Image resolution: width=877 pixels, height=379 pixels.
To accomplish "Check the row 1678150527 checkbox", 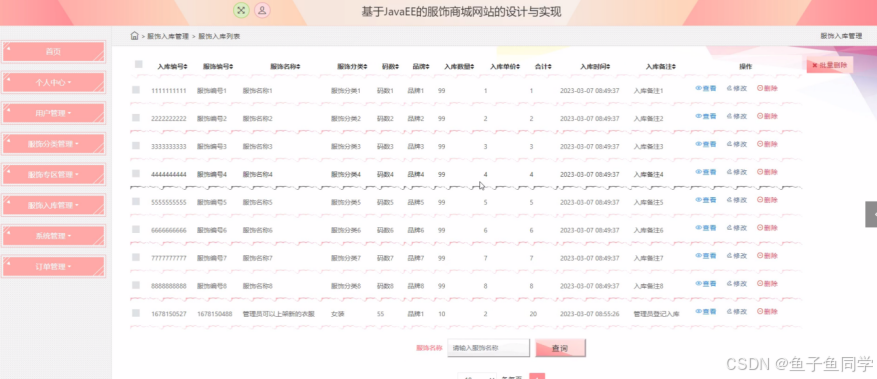I will (x=136, y=313).
